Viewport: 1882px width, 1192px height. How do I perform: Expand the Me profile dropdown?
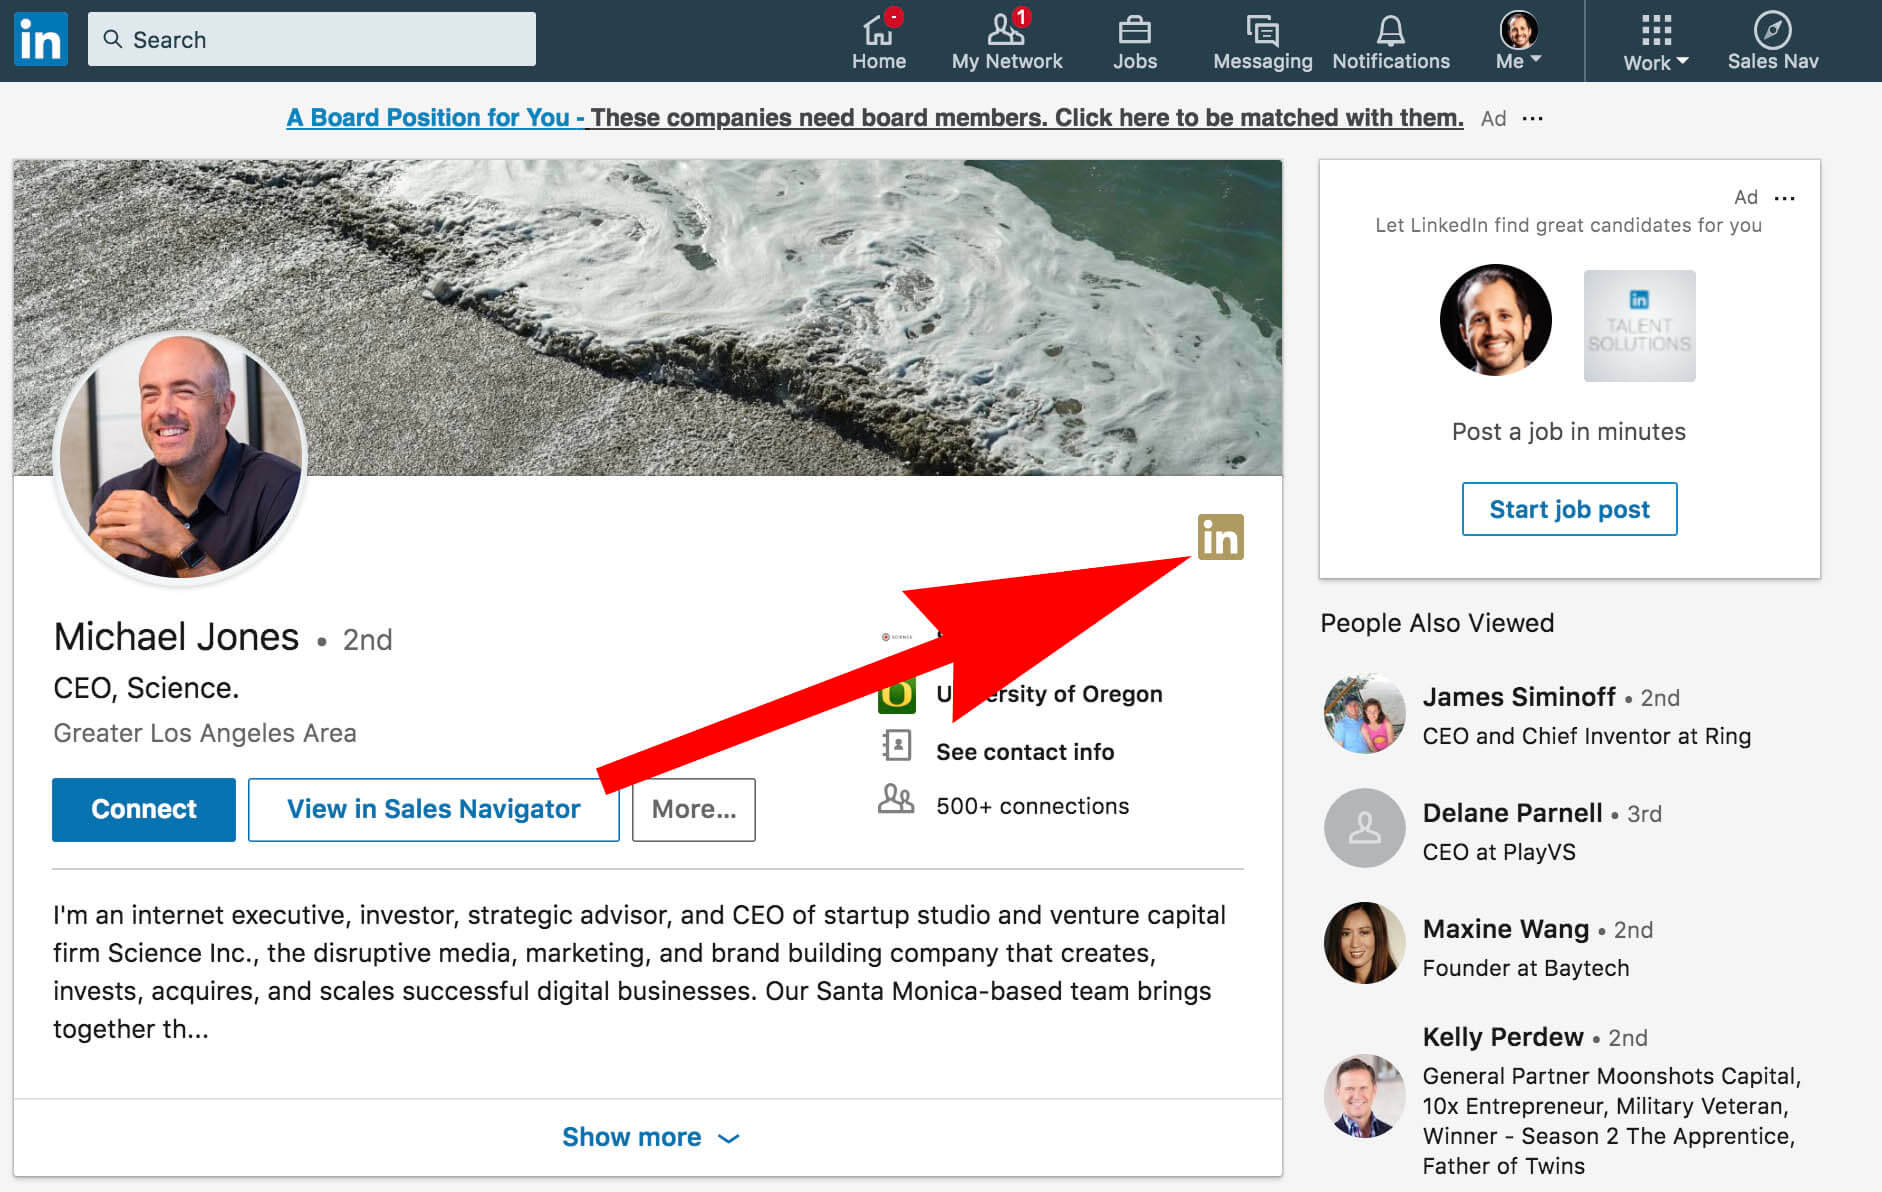(1519, 41)
